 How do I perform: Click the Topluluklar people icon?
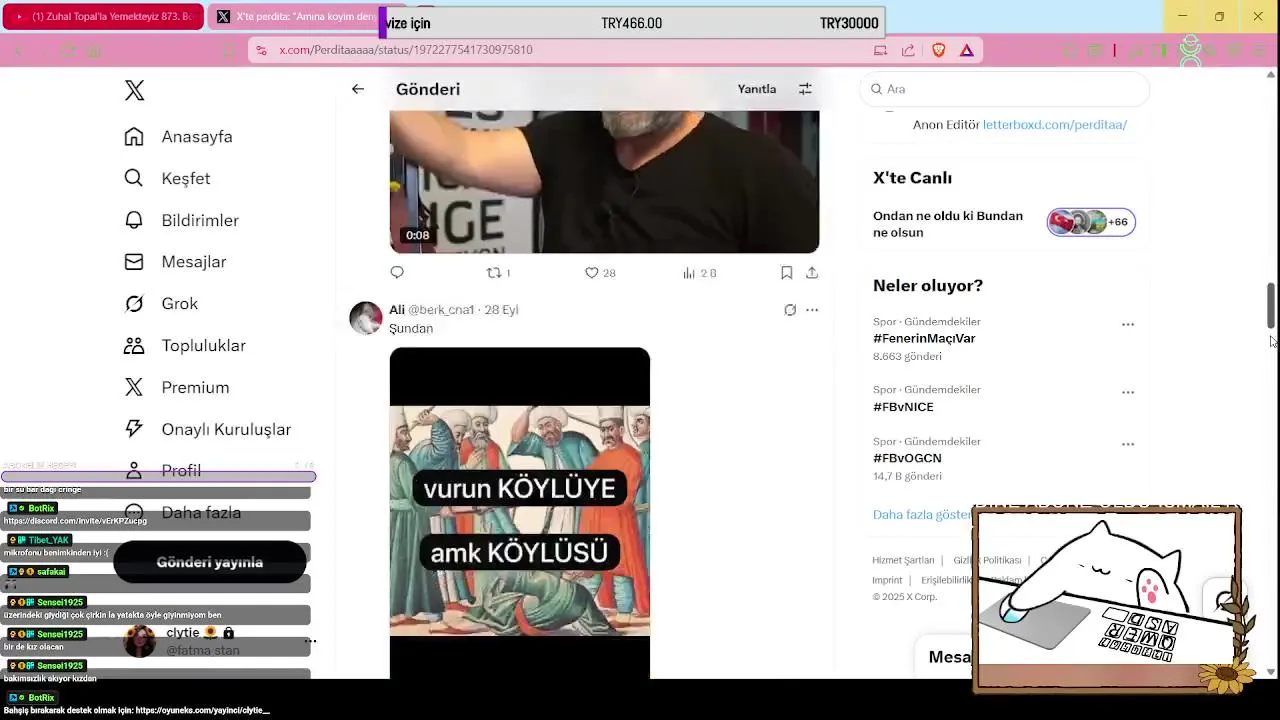tap(134, 346)
